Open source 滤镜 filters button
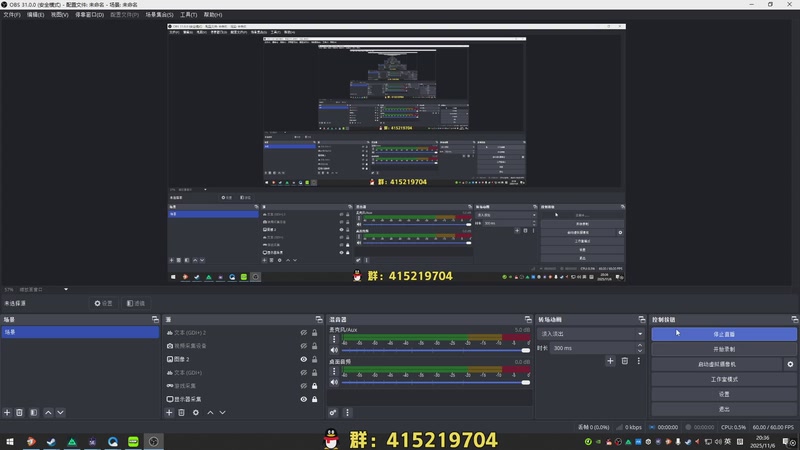The width and height of the screenshot is (800, 450). coord(136,303)
